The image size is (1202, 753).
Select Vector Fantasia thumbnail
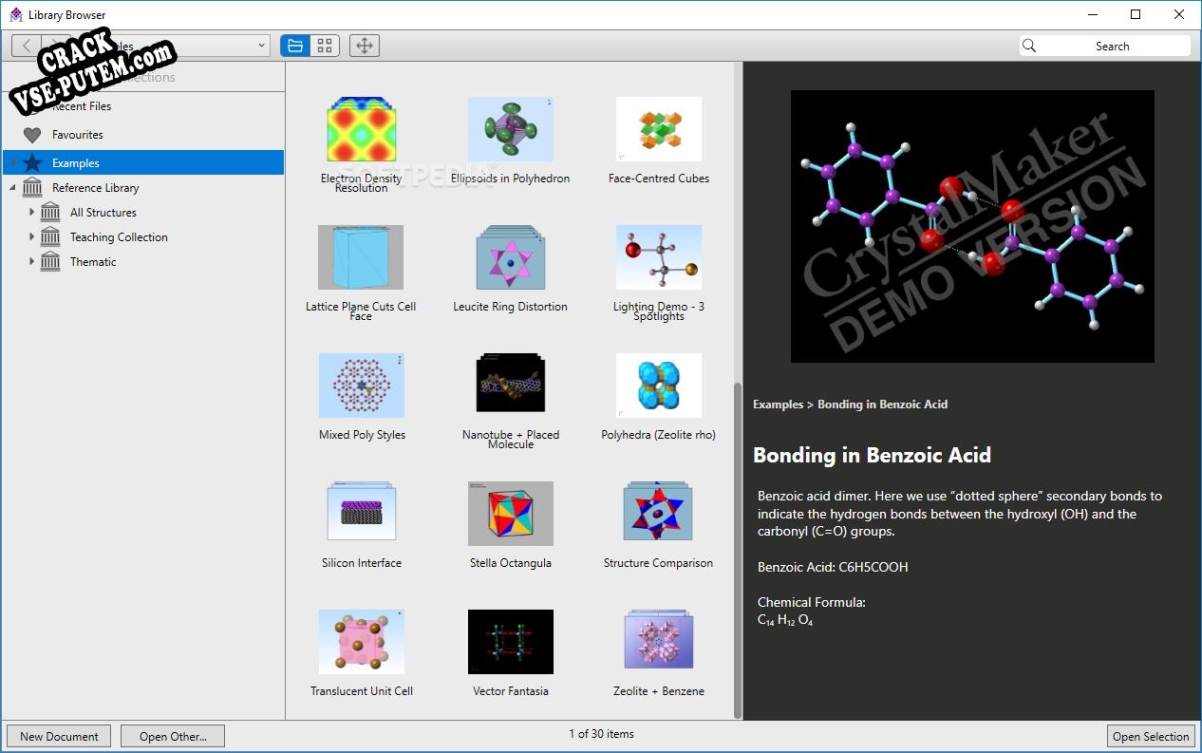tap(510, 642)
